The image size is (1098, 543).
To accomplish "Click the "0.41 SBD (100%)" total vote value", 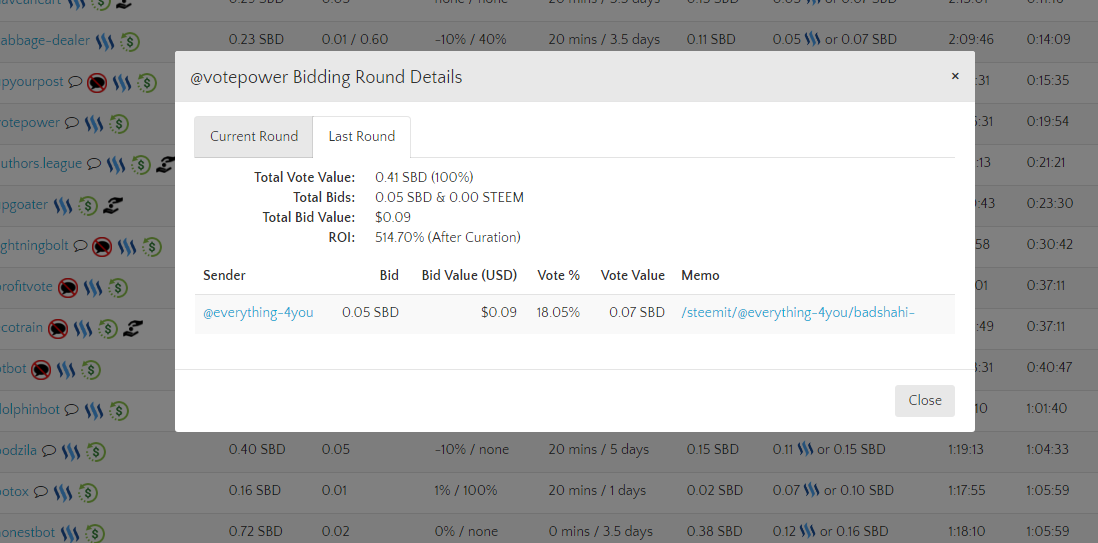I will [424, 177].
